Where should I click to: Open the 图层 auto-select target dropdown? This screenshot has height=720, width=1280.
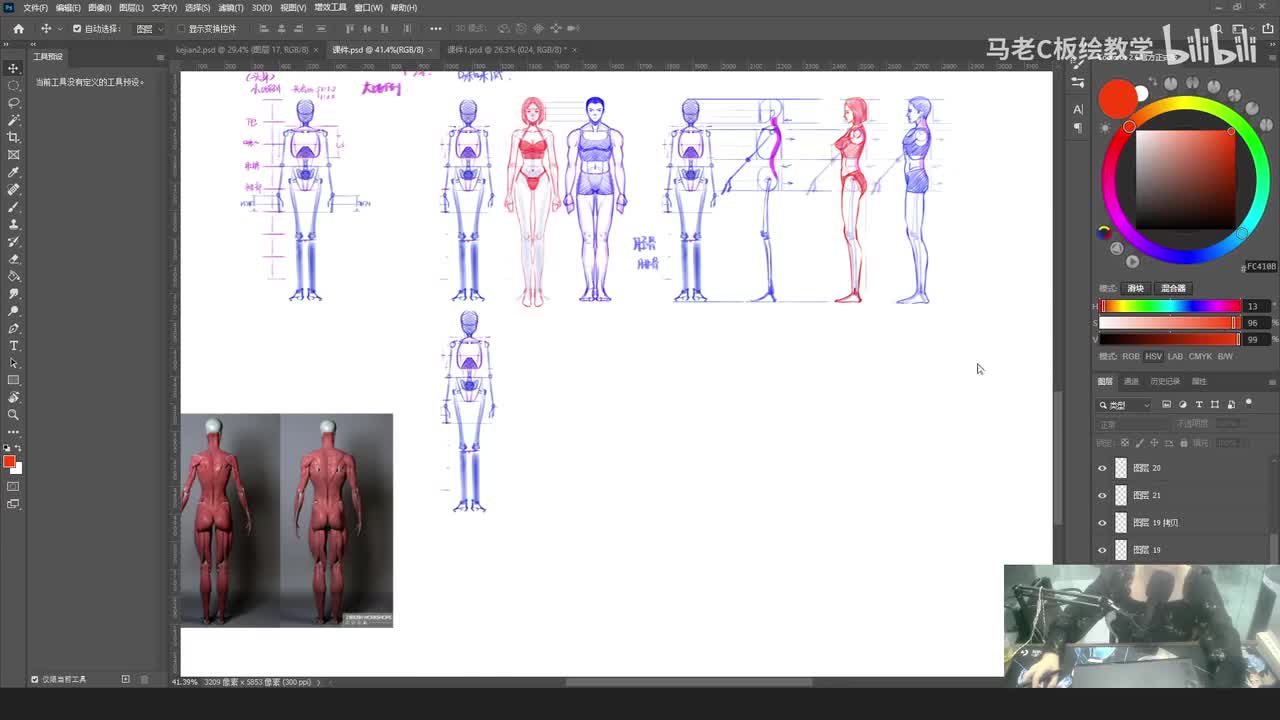pos(149,29)
